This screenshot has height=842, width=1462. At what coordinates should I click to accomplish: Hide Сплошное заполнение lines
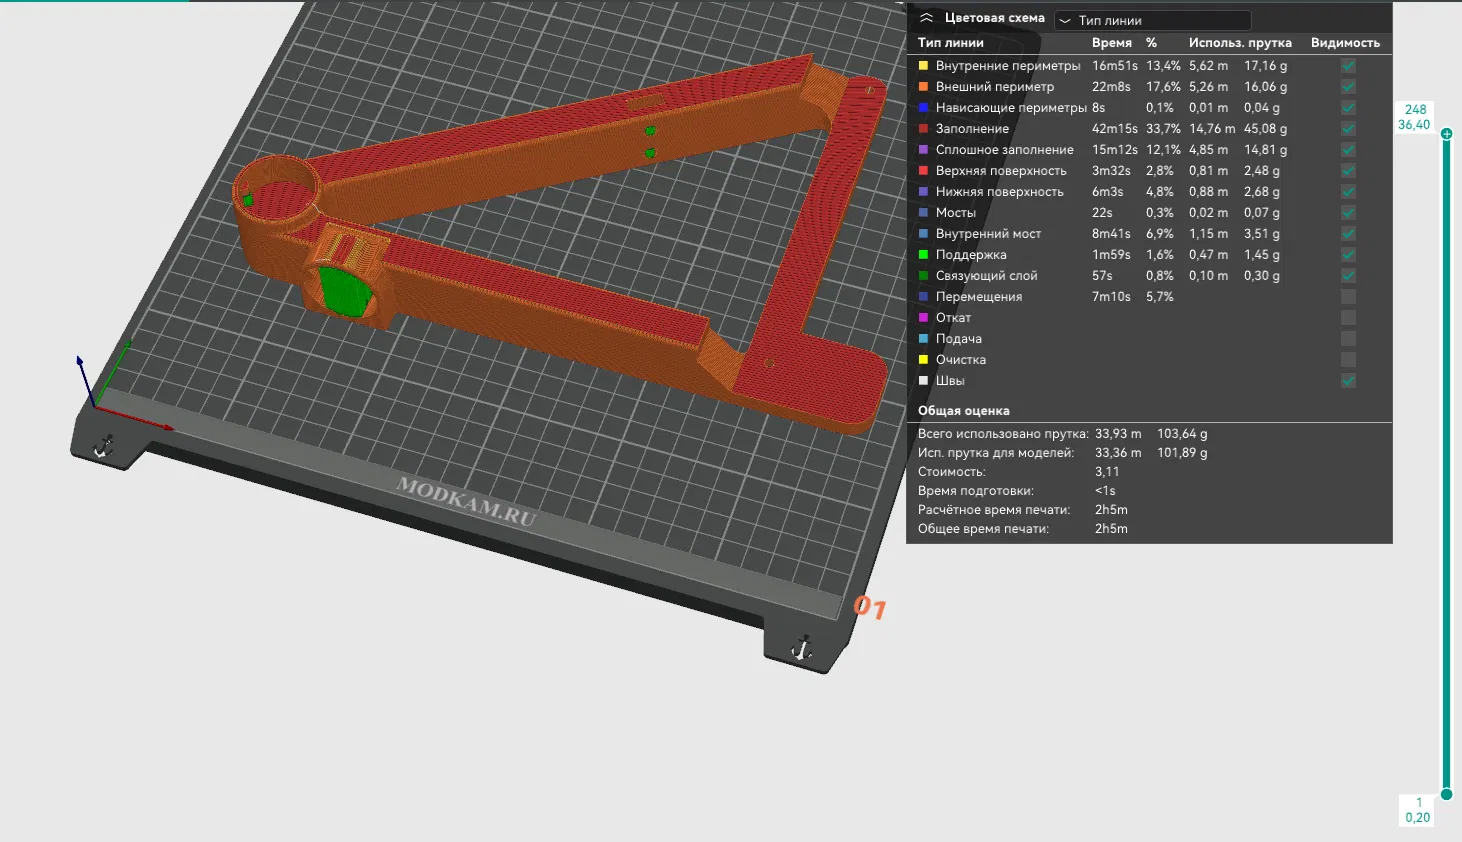tap(1349, 150)
